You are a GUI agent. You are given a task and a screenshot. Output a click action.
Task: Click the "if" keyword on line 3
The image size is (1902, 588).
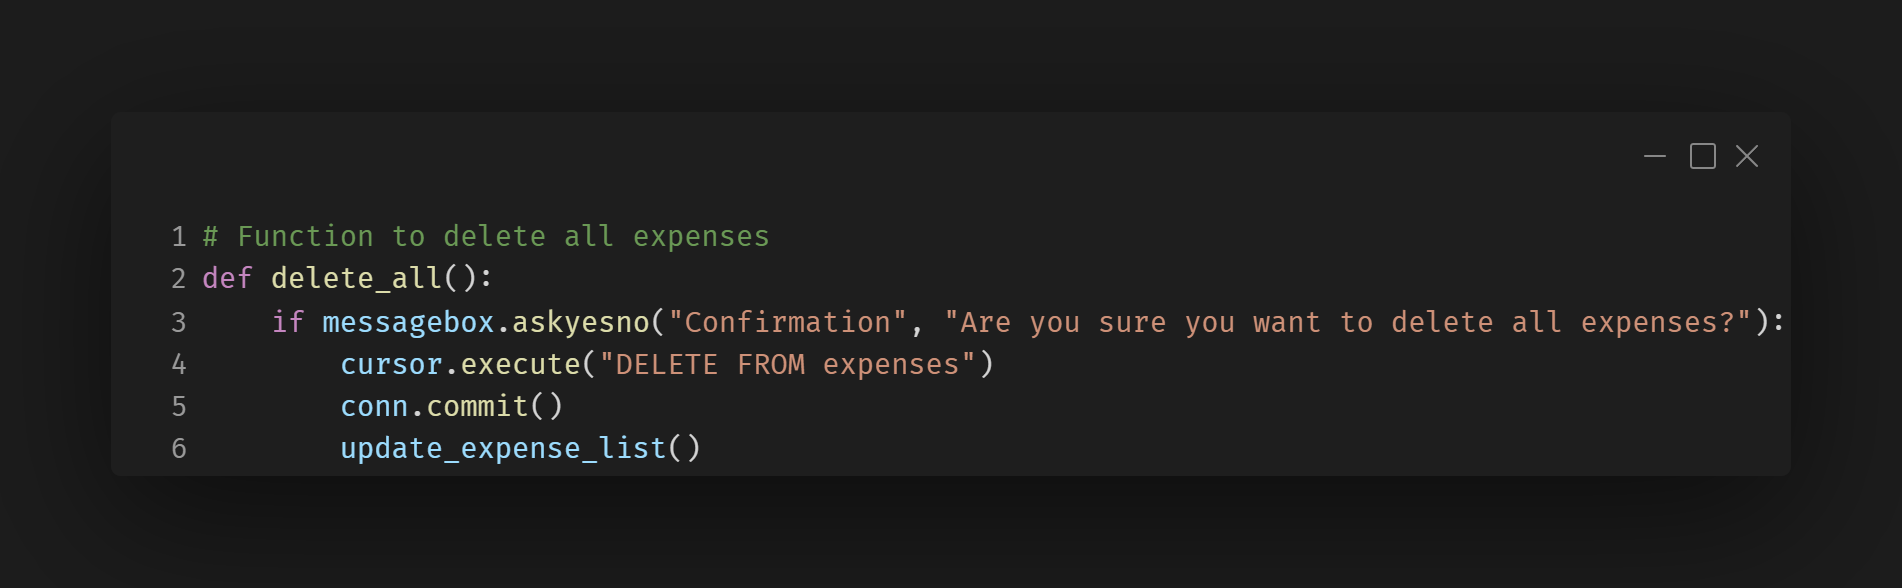click(288, 323)
